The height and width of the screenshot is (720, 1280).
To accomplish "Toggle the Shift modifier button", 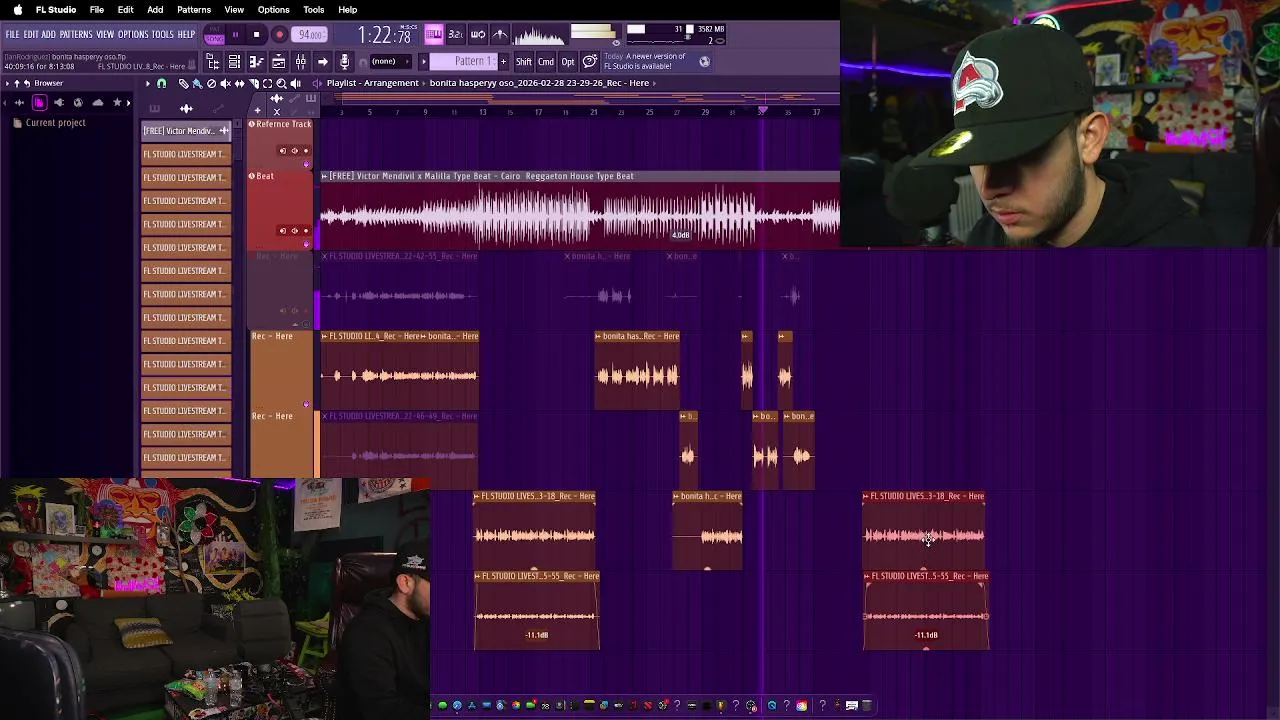I will (524, 61).
